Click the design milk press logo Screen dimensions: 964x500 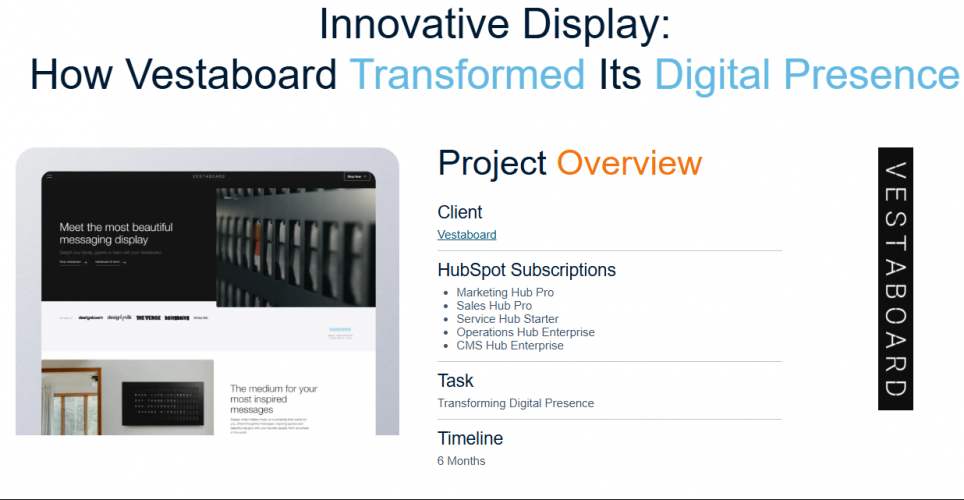(x=119, y=317)
